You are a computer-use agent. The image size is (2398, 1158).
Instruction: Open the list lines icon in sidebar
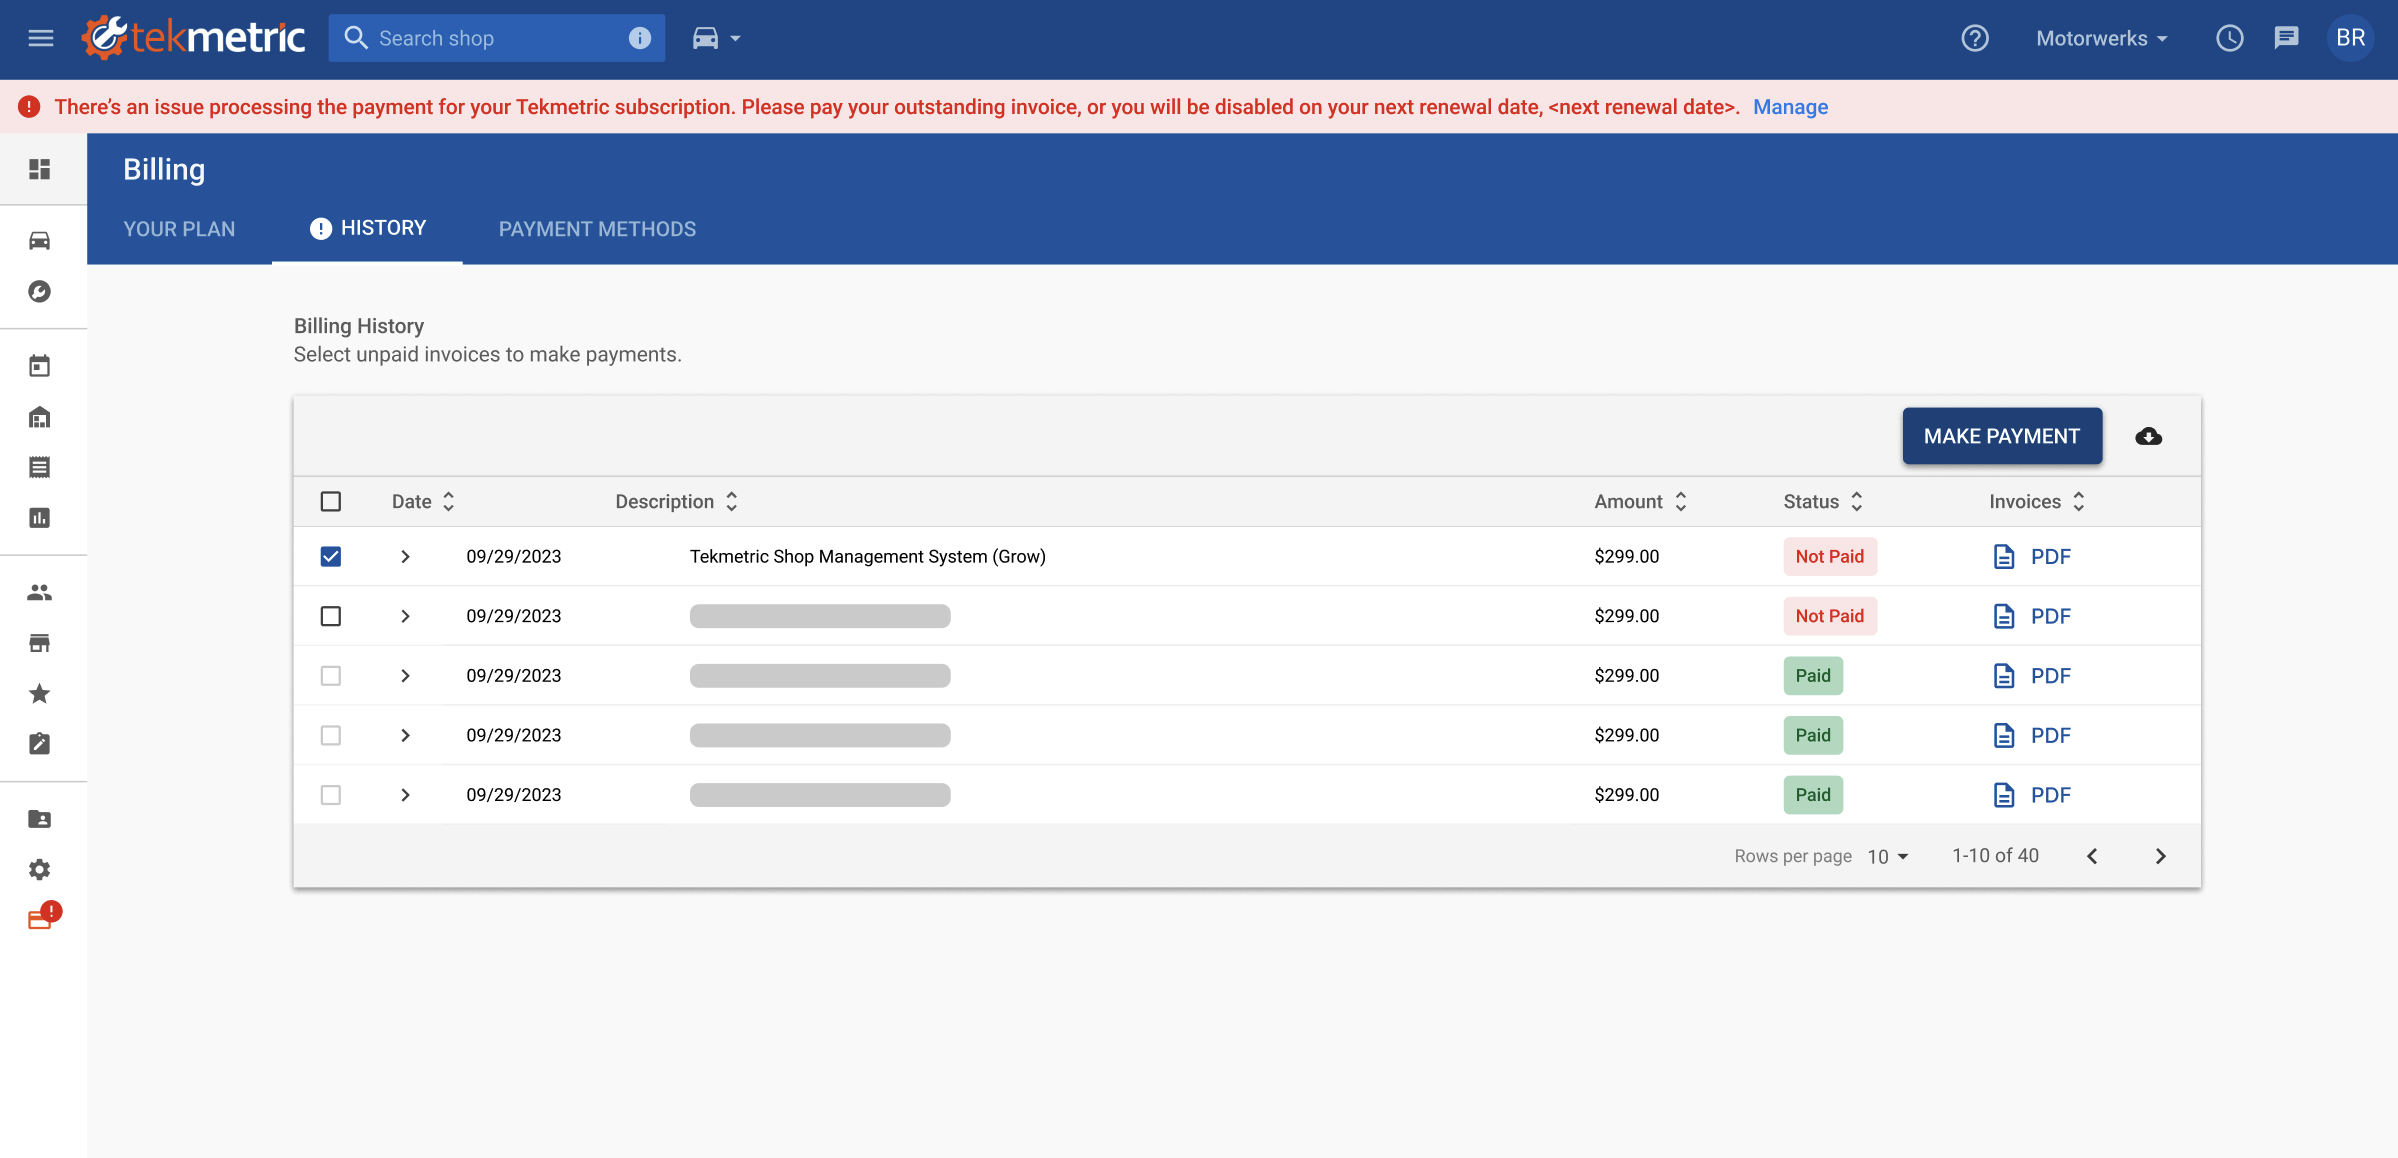pos(40,467)
